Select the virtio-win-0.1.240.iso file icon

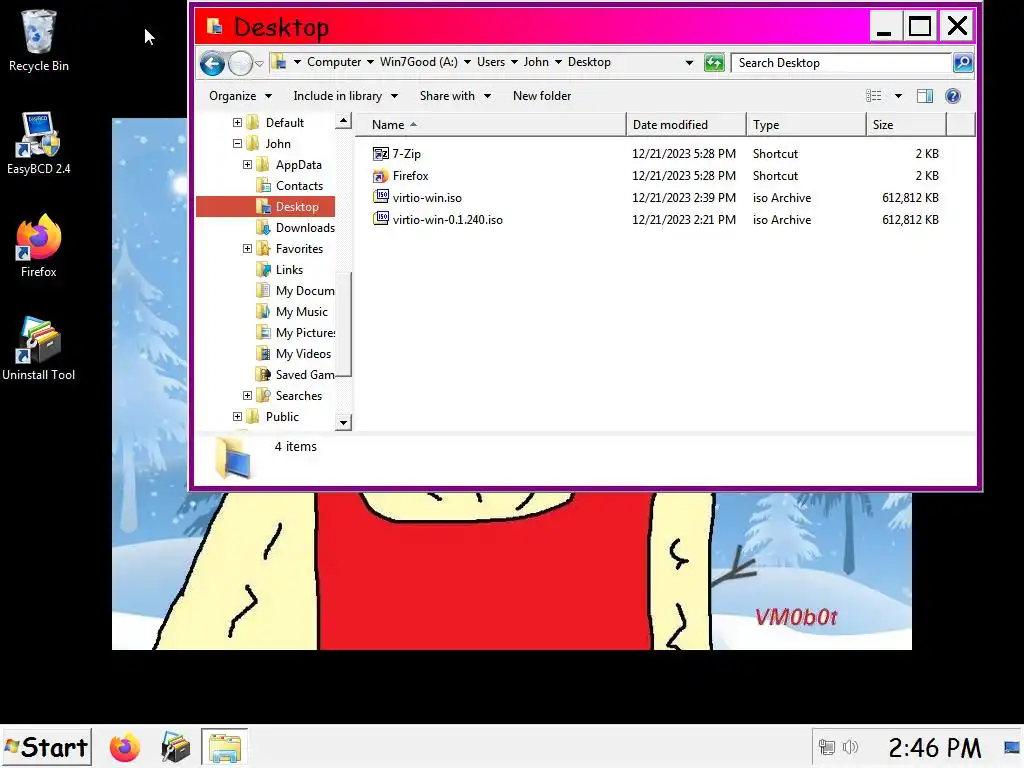[381, 219]
